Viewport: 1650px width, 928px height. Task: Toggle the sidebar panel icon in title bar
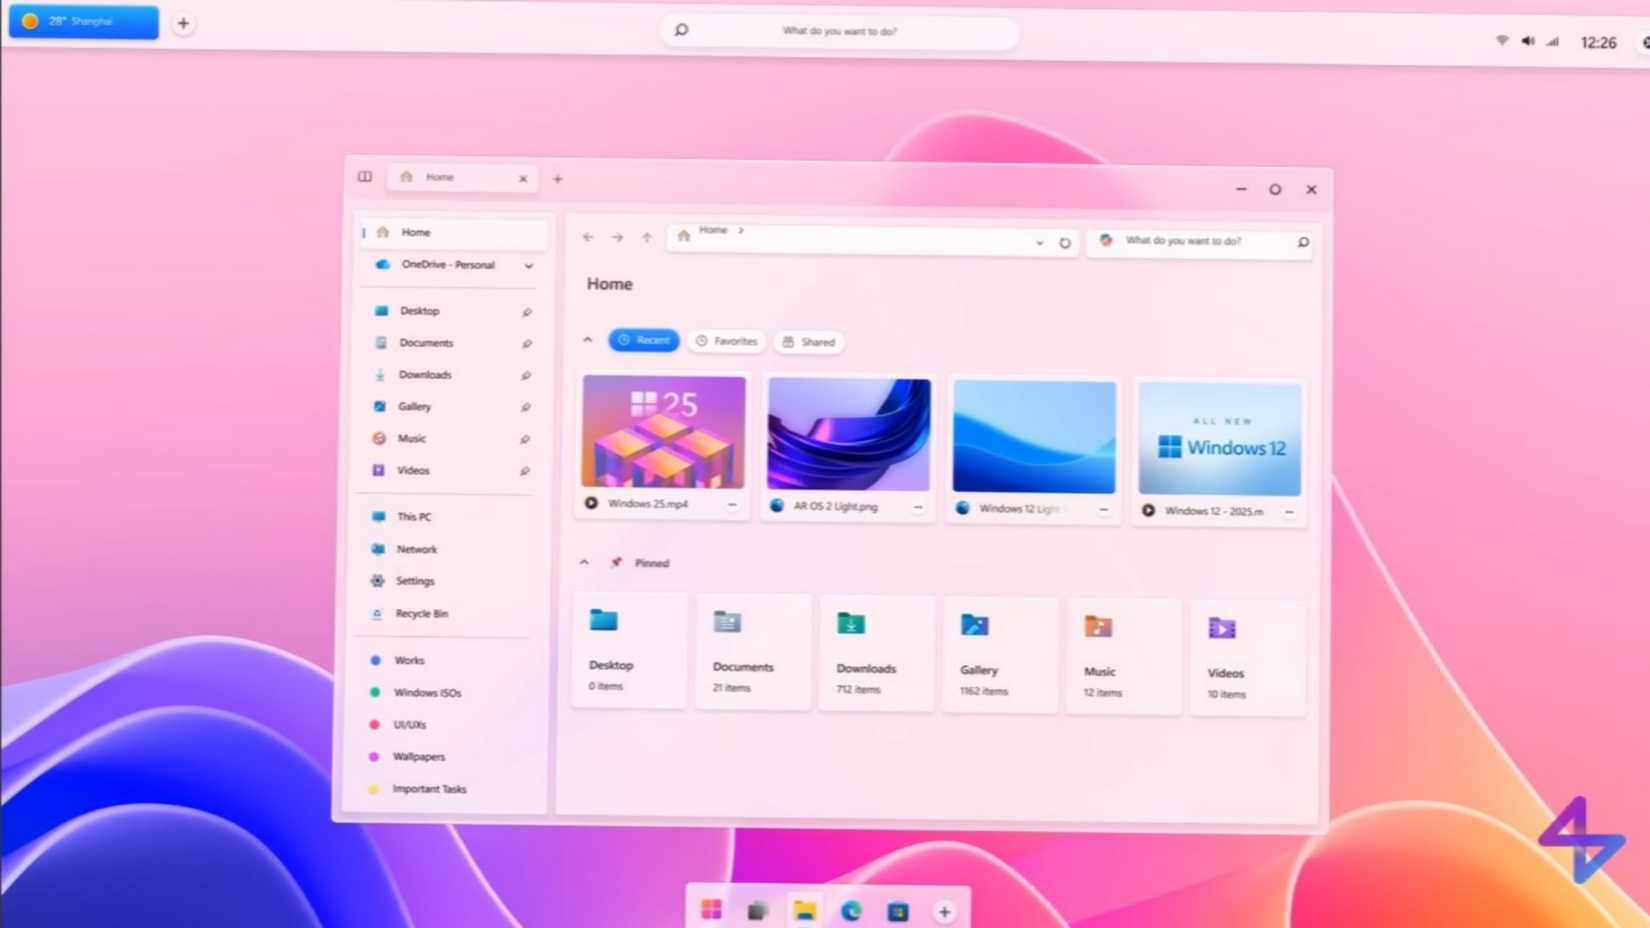pos(365,176)
